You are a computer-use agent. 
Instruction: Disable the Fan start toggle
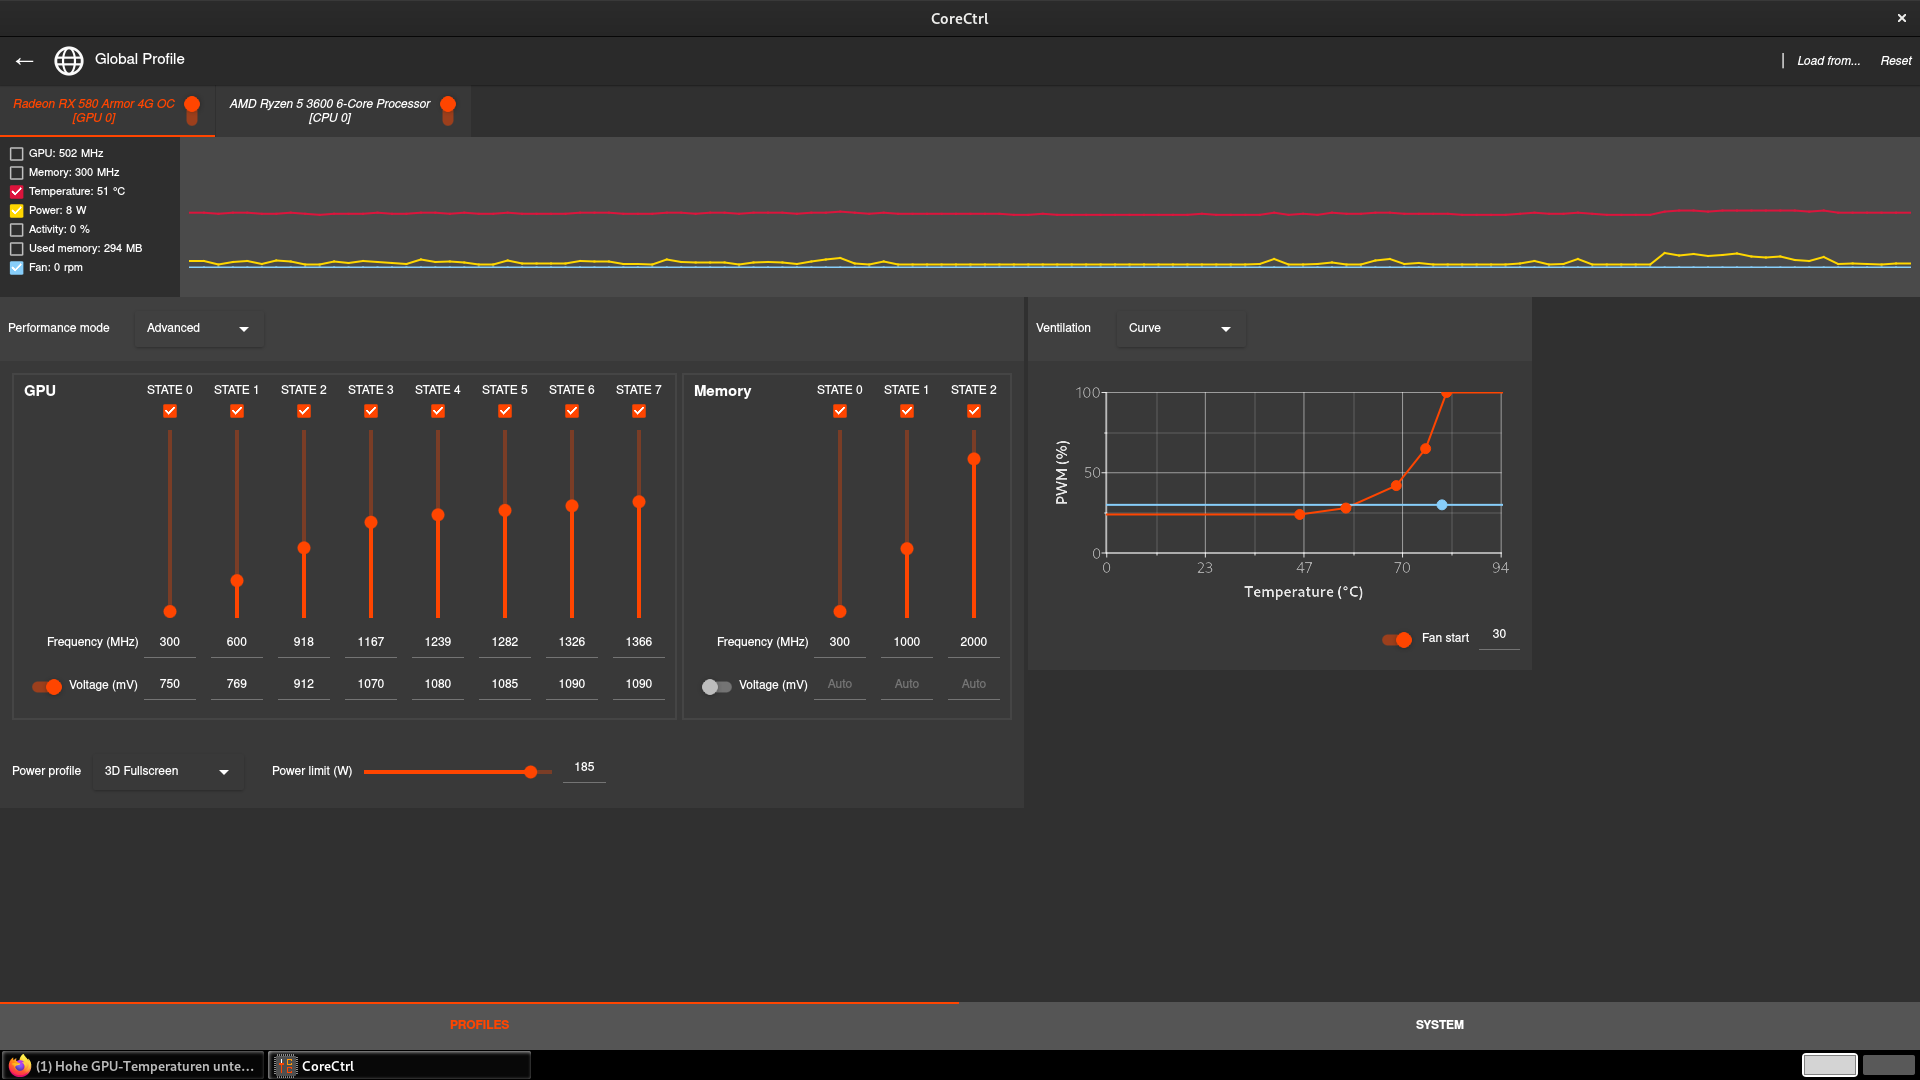point(1397,639)
